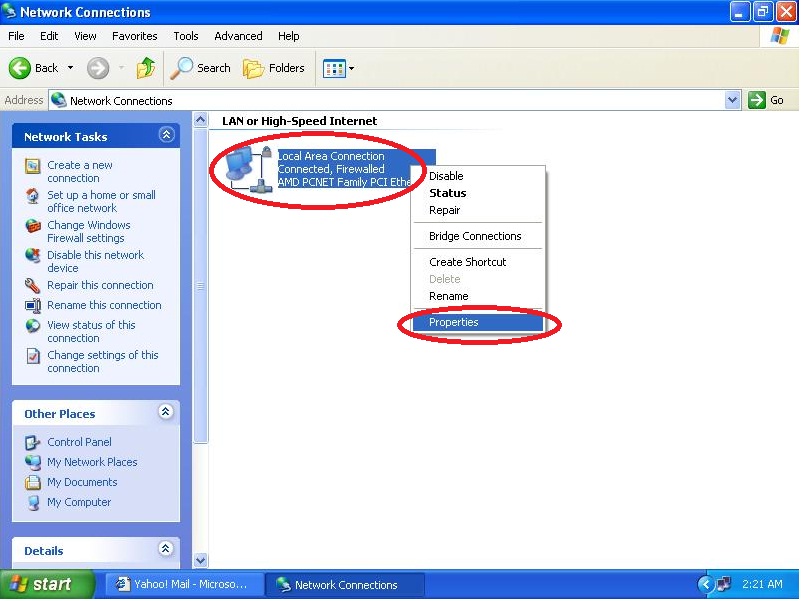Choose Disable from the context menu

click(478, 176)
